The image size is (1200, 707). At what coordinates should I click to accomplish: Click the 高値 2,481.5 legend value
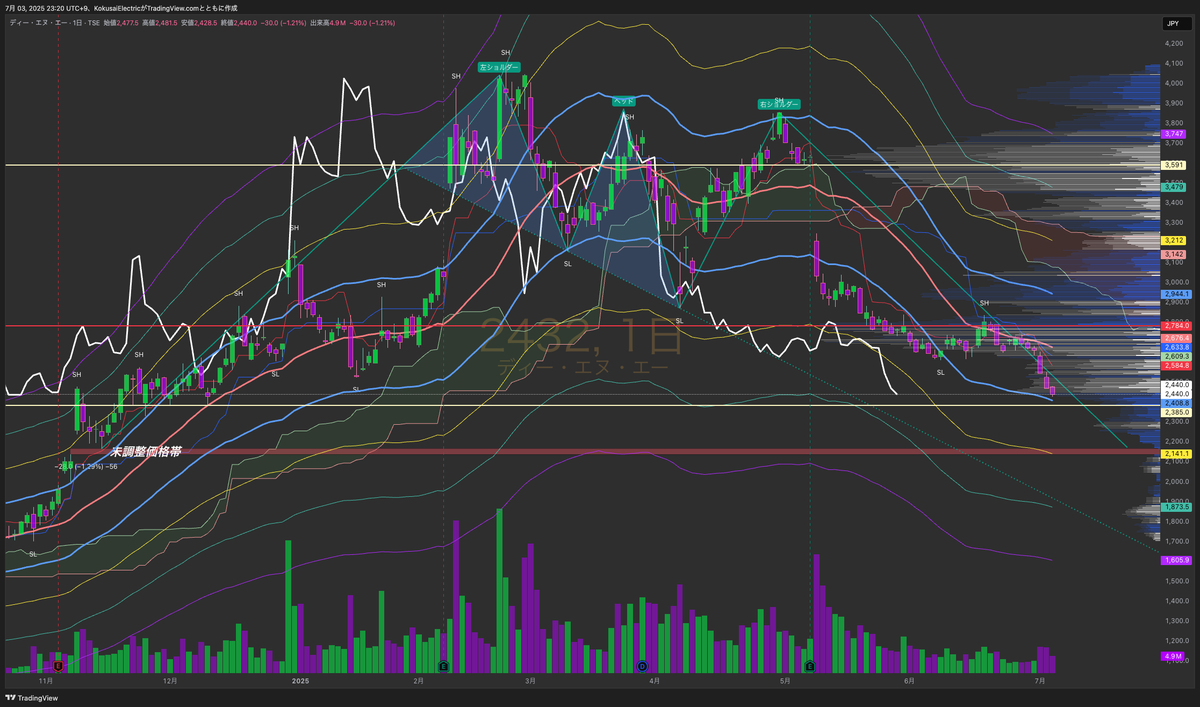coord(160,23)
